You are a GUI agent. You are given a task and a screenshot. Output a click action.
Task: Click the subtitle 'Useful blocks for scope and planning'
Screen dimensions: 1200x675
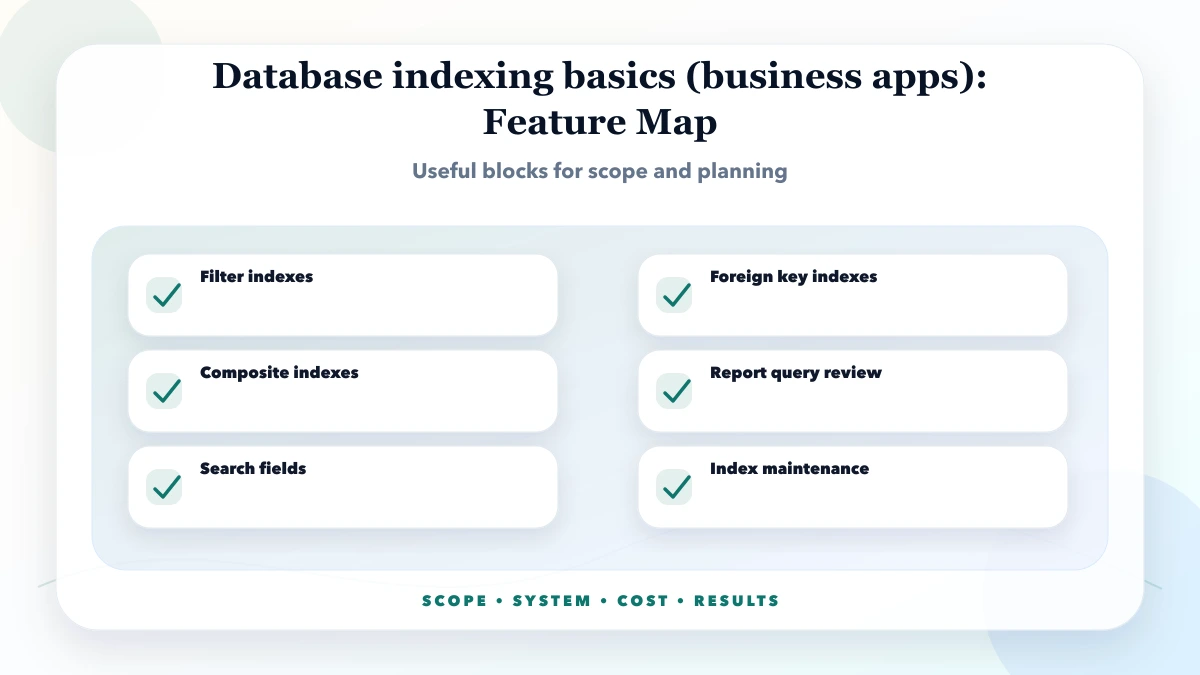coord(600,171)
